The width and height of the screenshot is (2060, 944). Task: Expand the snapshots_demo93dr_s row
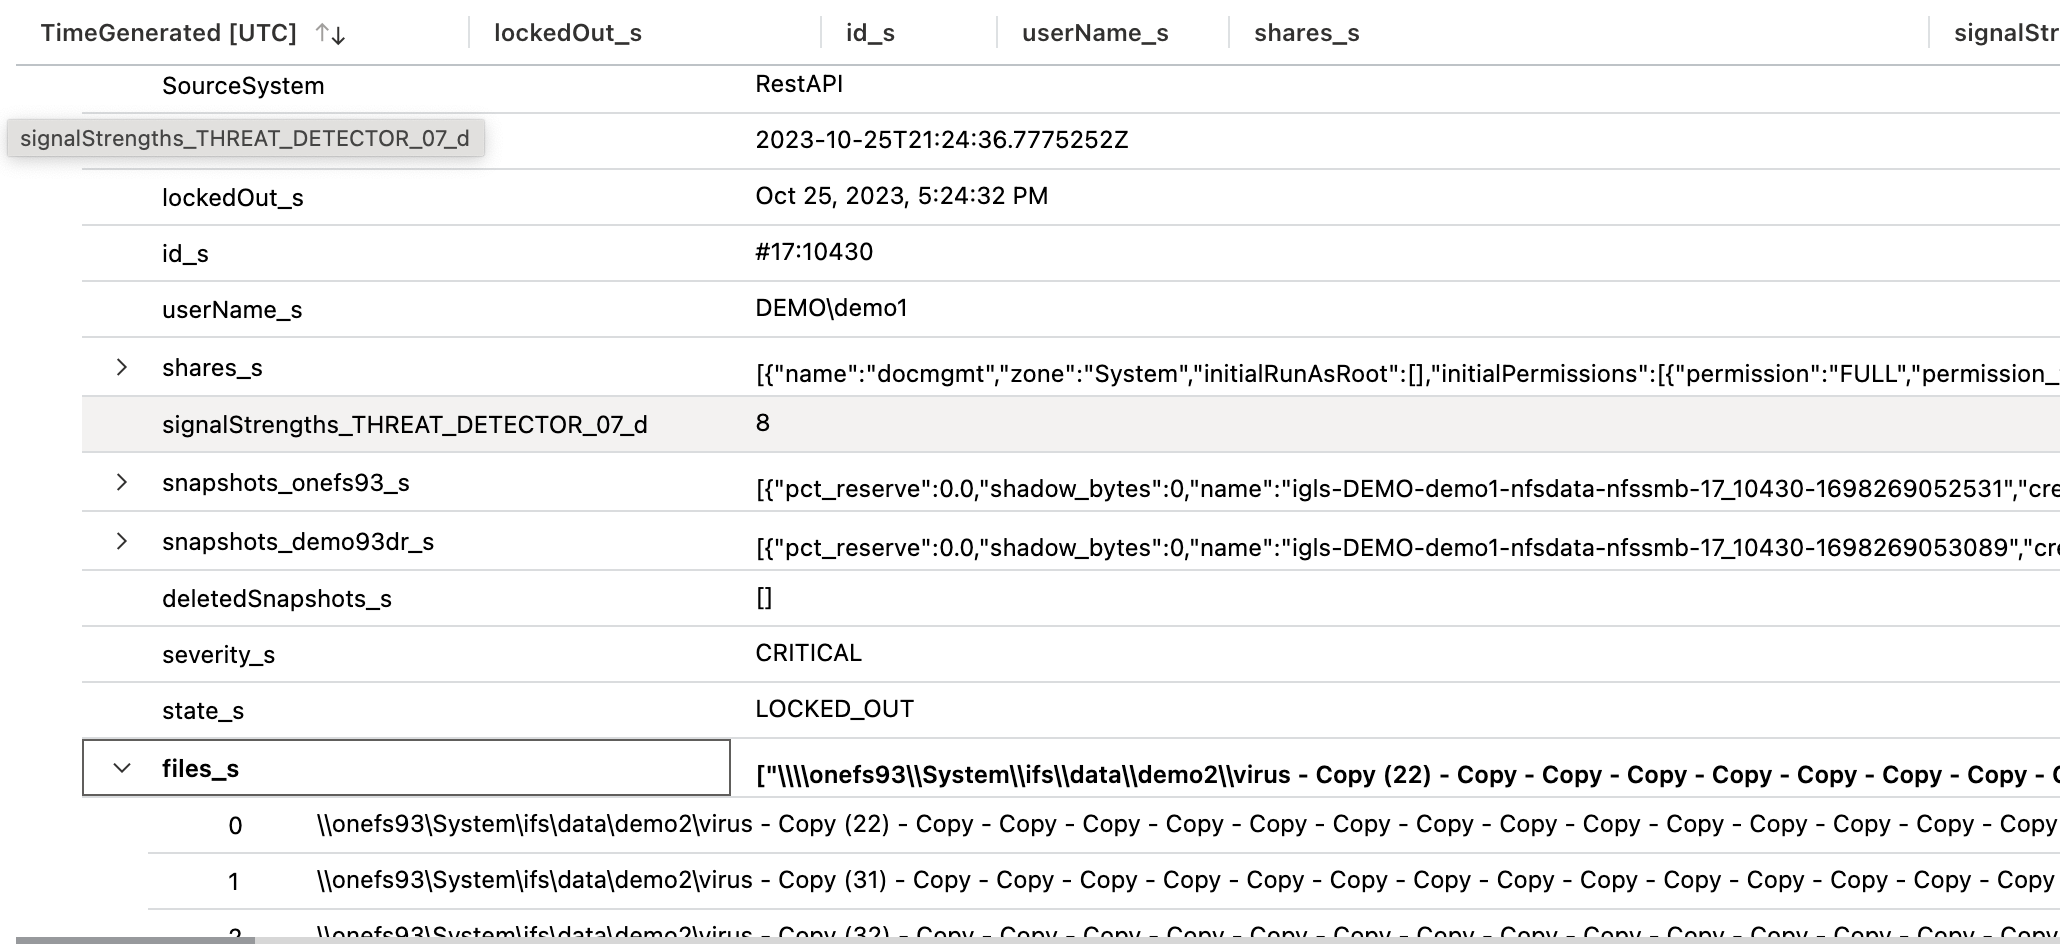click(122, 541)
